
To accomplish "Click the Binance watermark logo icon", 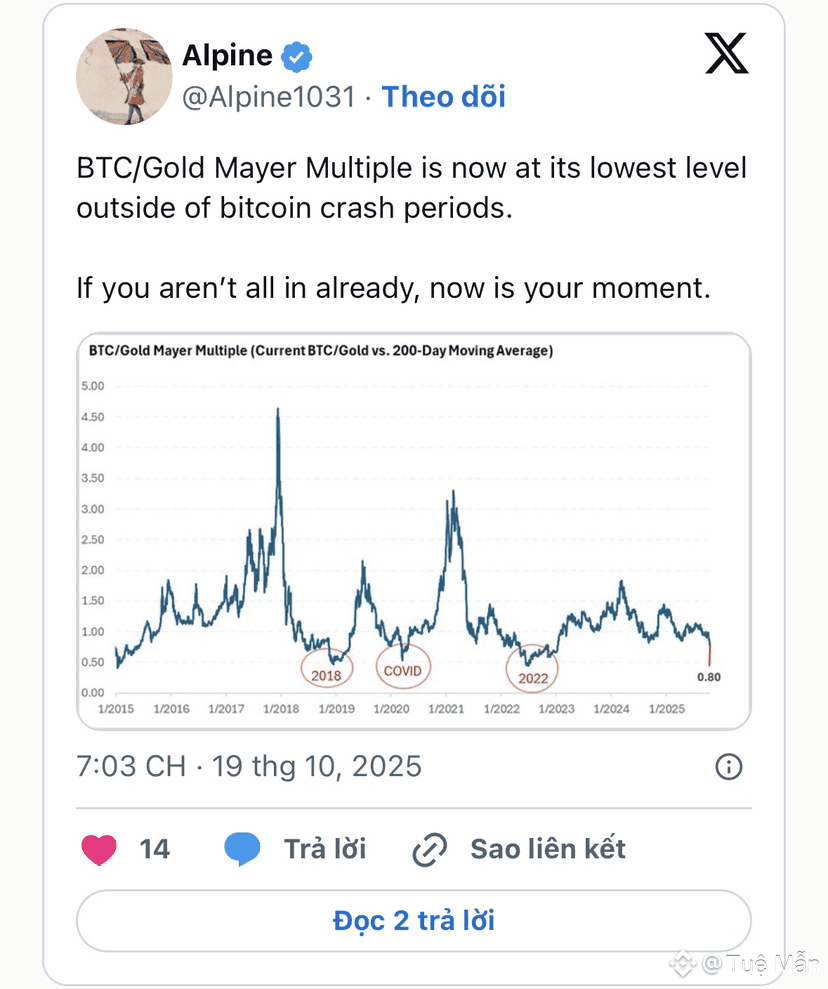I will click(x=683, y=964).
